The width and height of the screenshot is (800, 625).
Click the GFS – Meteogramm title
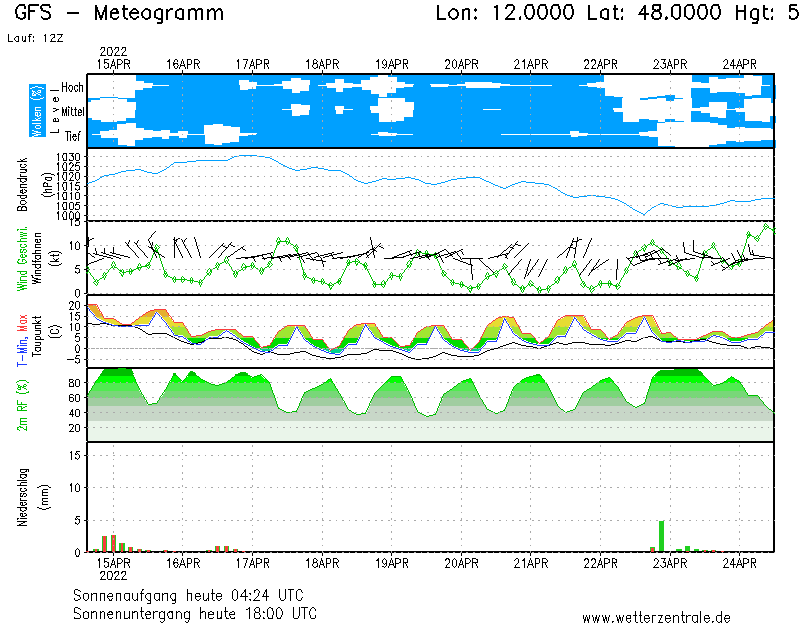[x=120, y=13]
